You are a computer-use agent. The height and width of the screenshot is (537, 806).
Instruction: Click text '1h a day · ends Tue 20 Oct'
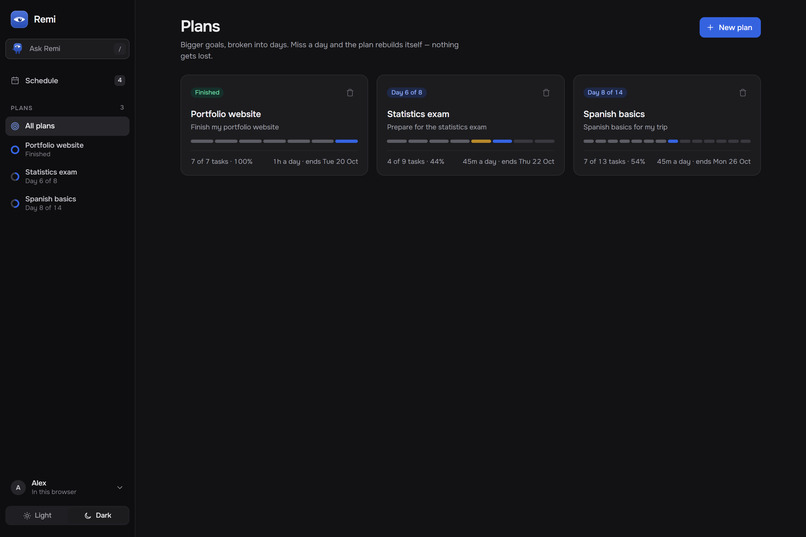(316, 161)
